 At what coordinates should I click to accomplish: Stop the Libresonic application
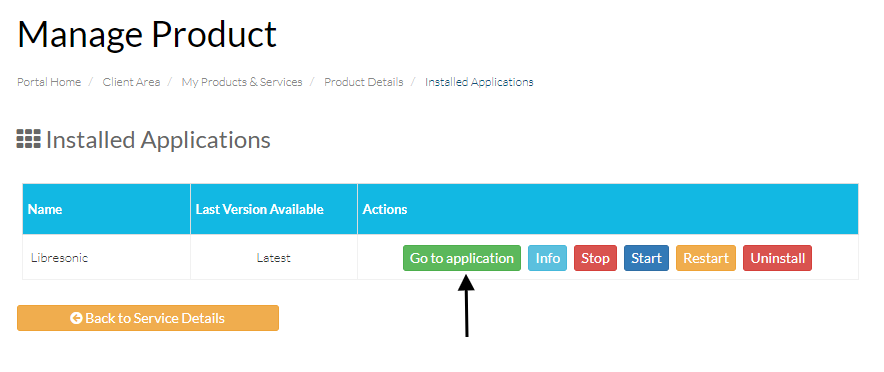pyautogui.click(x=595, y=258)
